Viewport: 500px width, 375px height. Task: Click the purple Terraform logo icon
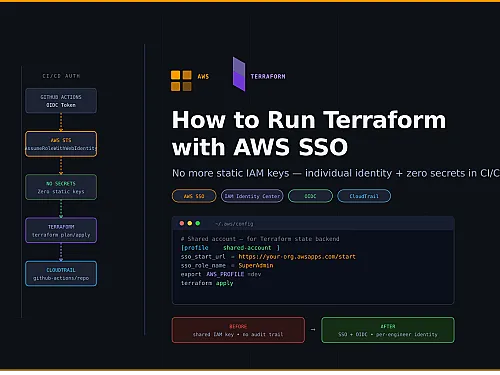pyautogui.click(x=239, y=74)
